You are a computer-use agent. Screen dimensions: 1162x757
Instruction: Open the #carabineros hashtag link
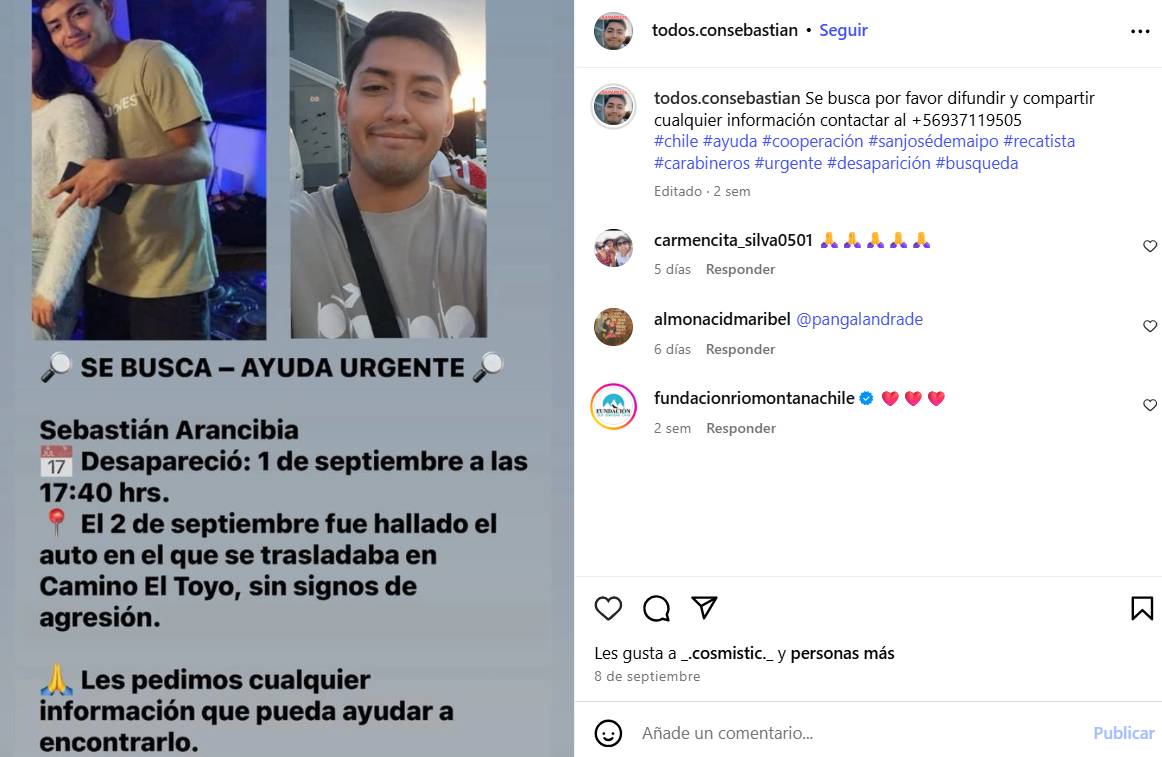(701, 163)
